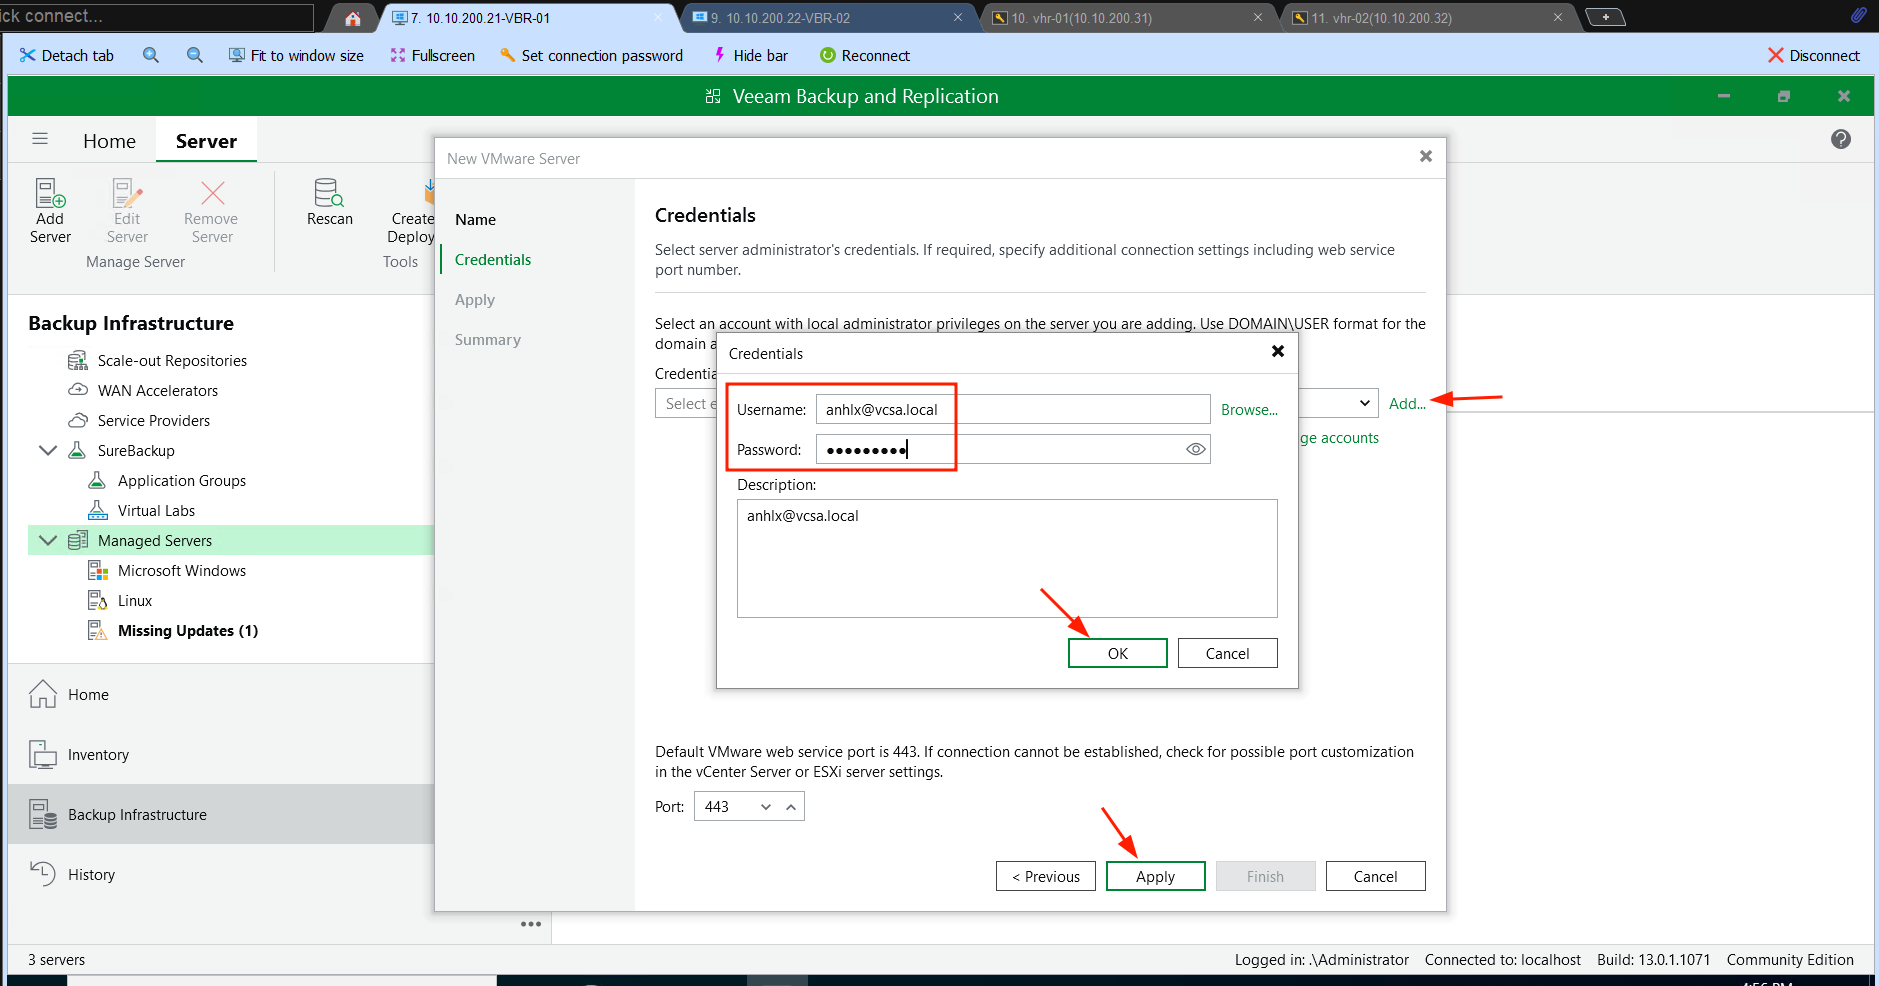Image resolution: width=1879 pixels, height=986 pixels.
Task: Show password with the eye icon
Action: coord(1195,450)
